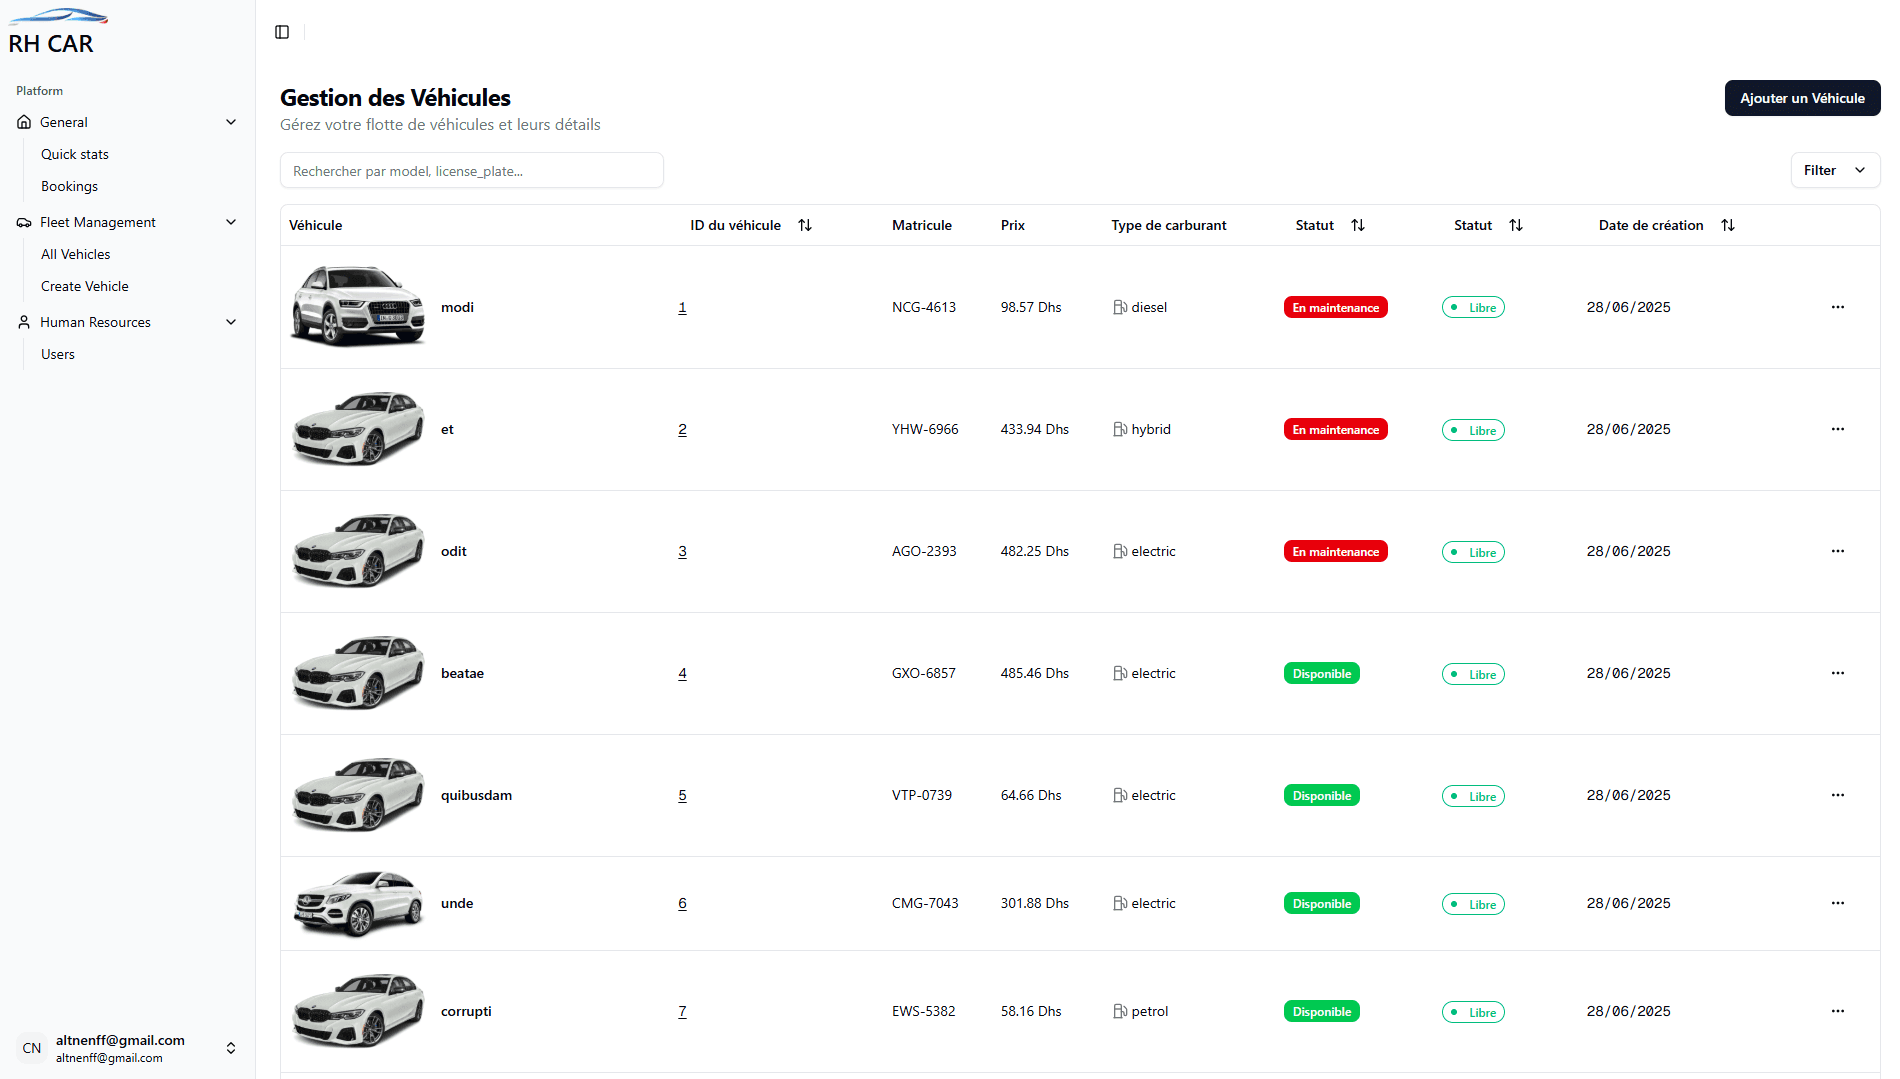This screenshot has height=1079, width=1900.
Task: Click the fuel icon on the diesel row
Action: click(1119, 307)
